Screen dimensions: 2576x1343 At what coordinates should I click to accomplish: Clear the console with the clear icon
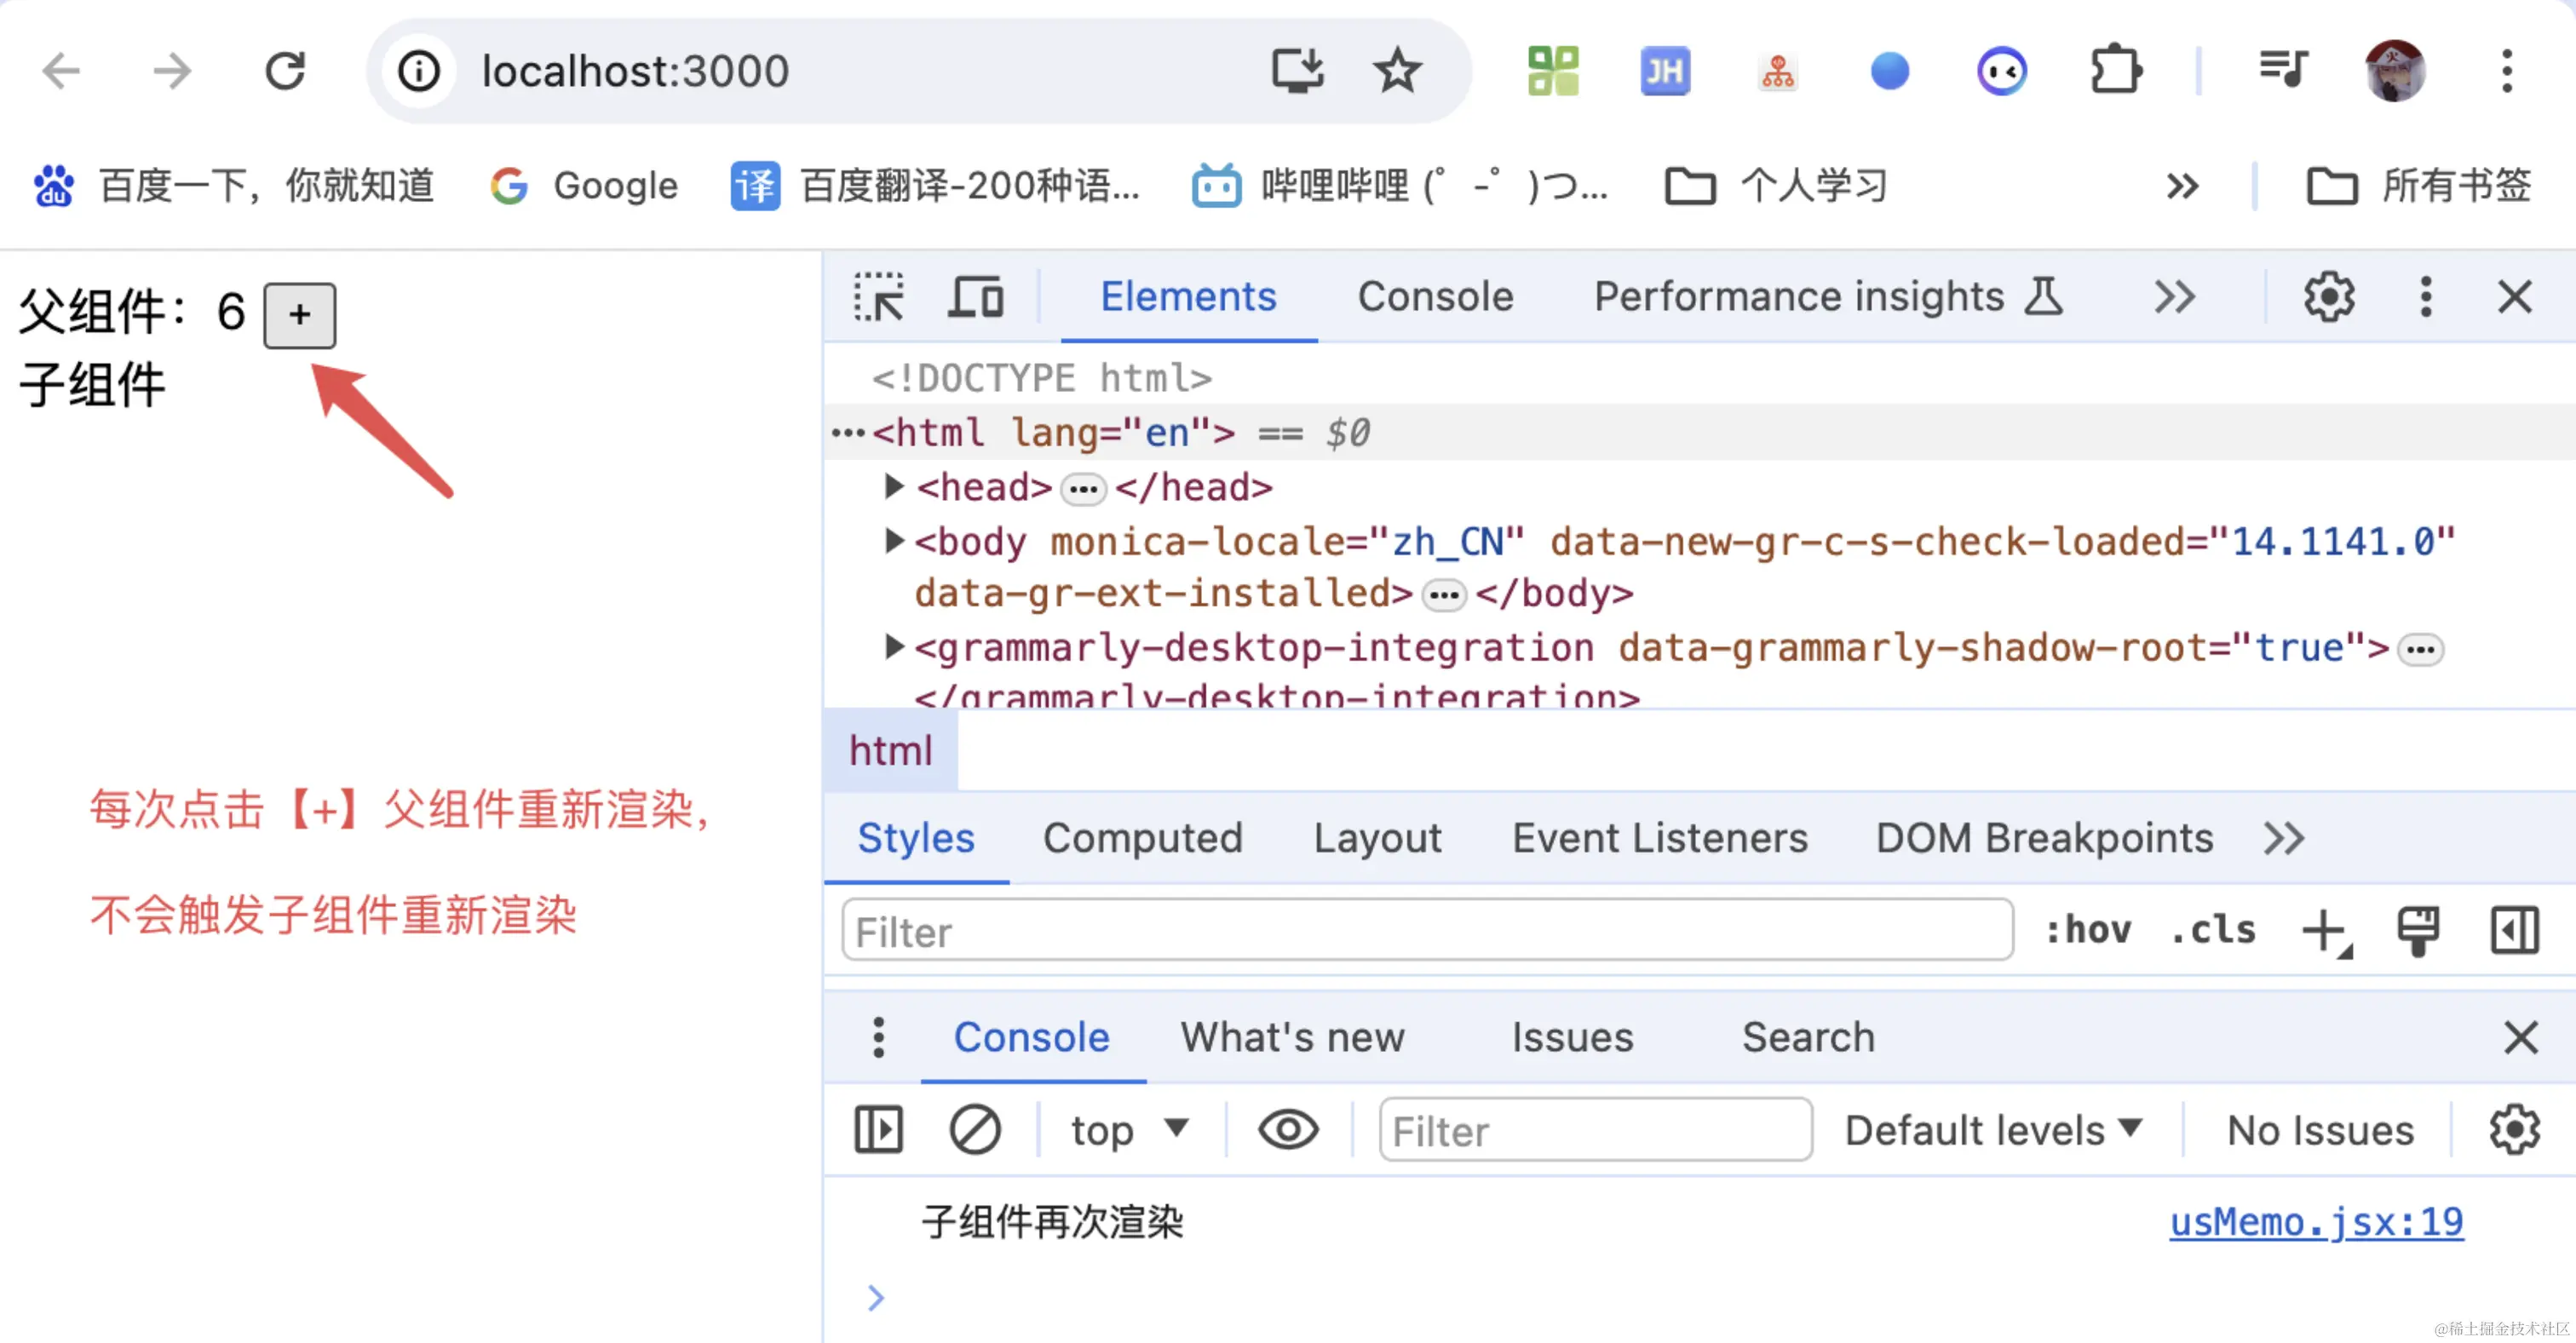pyautogui.click(x=974, y=1130)
